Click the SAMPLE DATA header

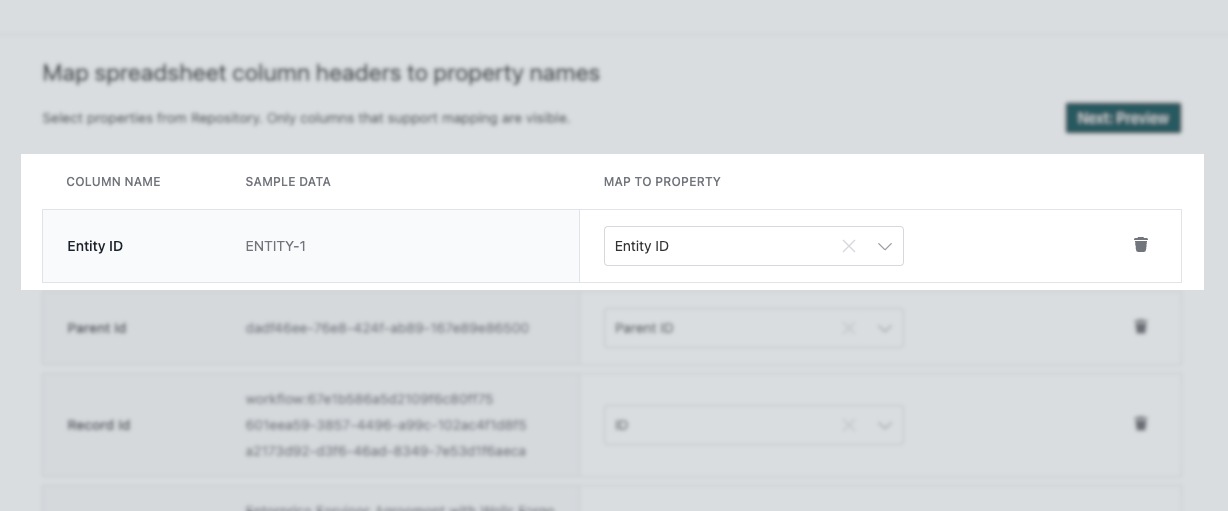point(288,182)
